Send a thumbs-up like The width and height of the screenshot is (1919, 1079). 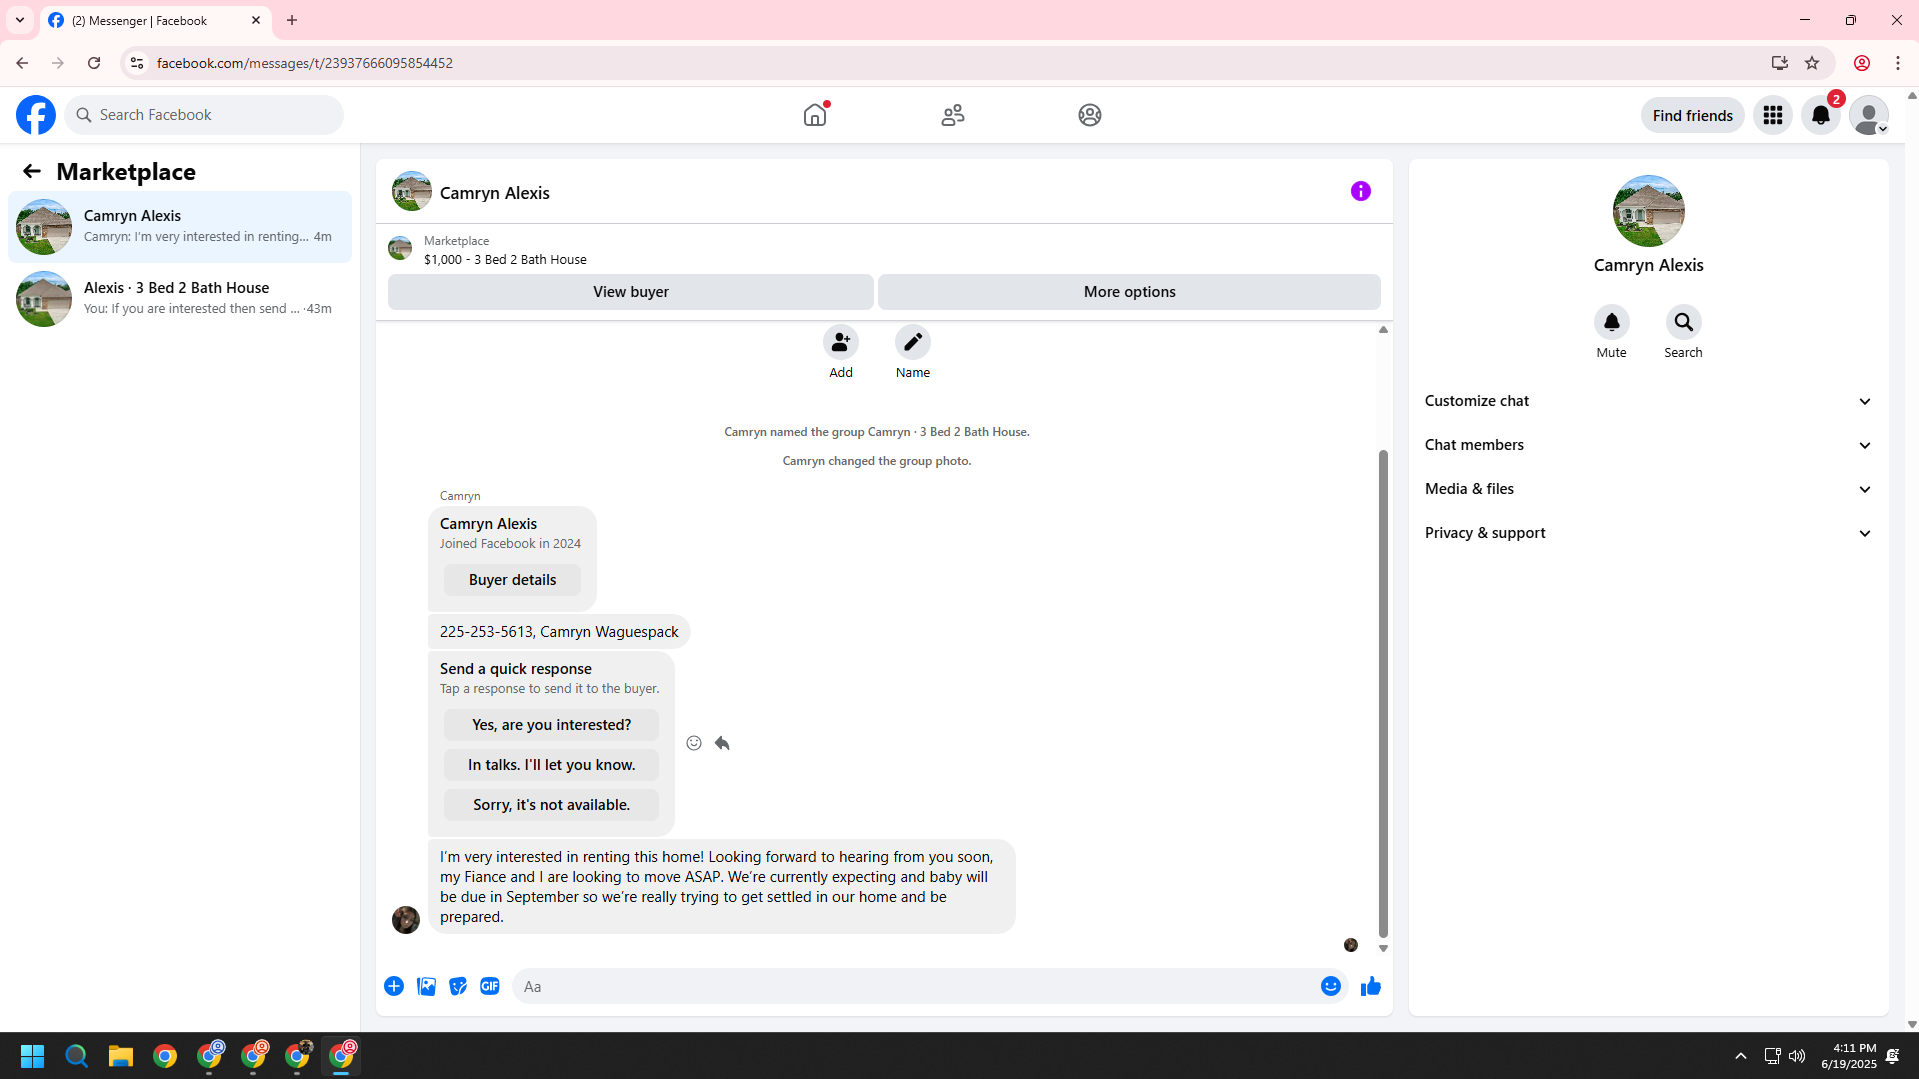[x=1370, y=986]
